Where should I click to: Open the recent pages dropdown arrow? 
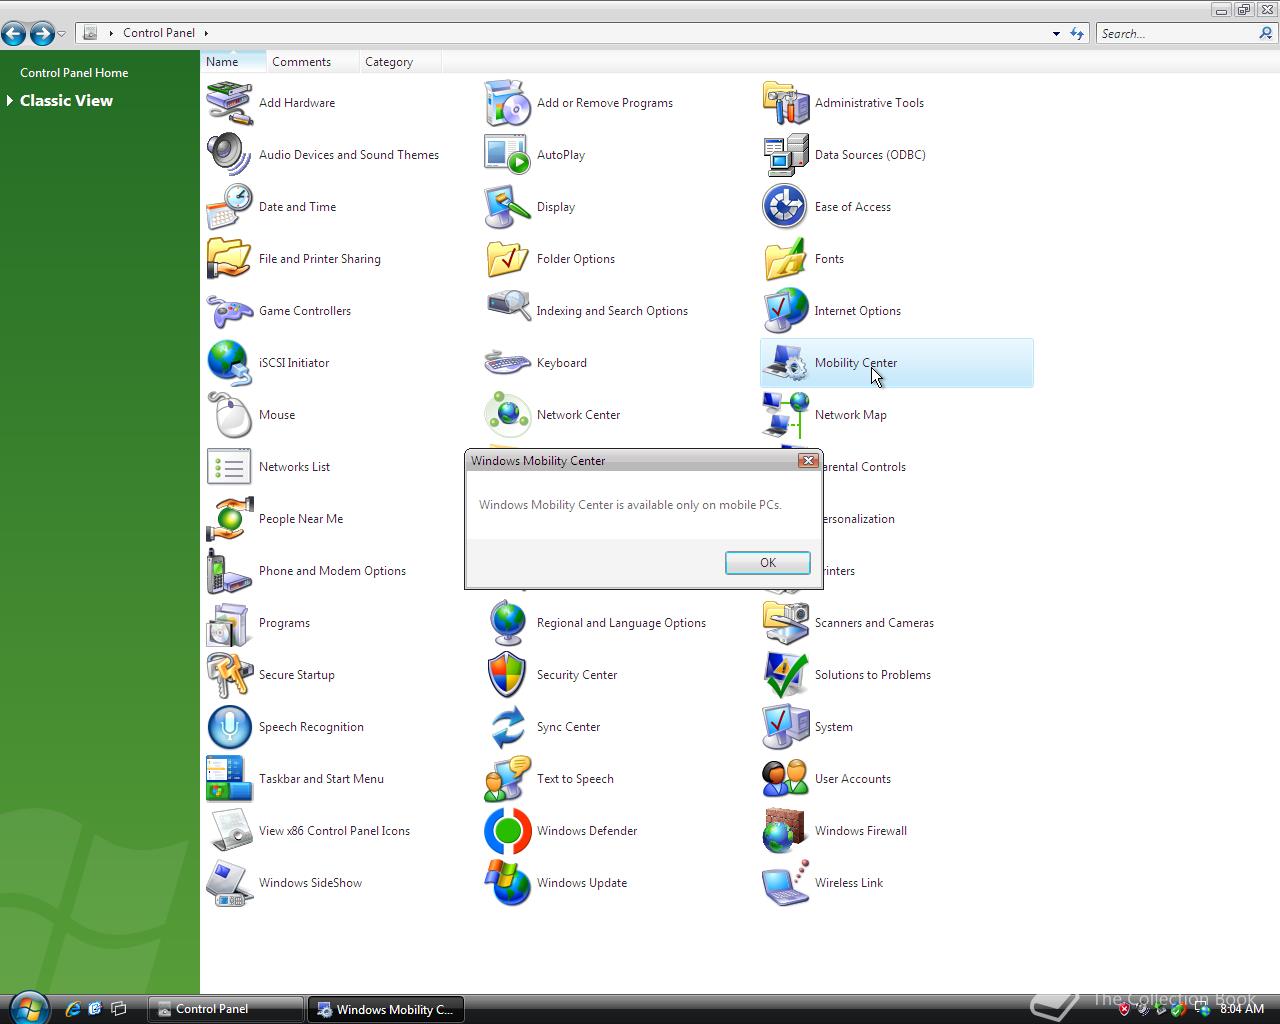[62, 34]
